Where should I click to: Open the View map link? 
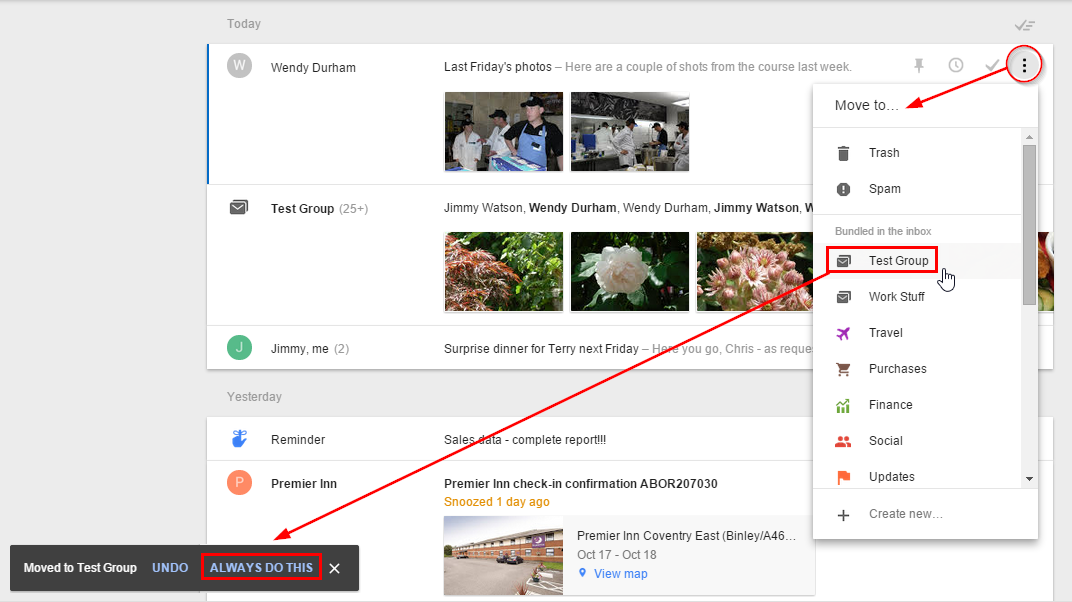coord(620,574)
